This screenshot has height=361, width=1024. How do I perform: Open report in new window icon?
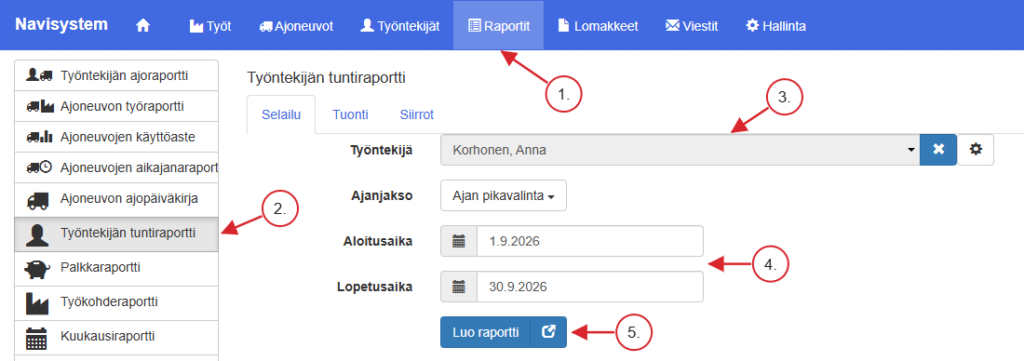tap(549, 332)
